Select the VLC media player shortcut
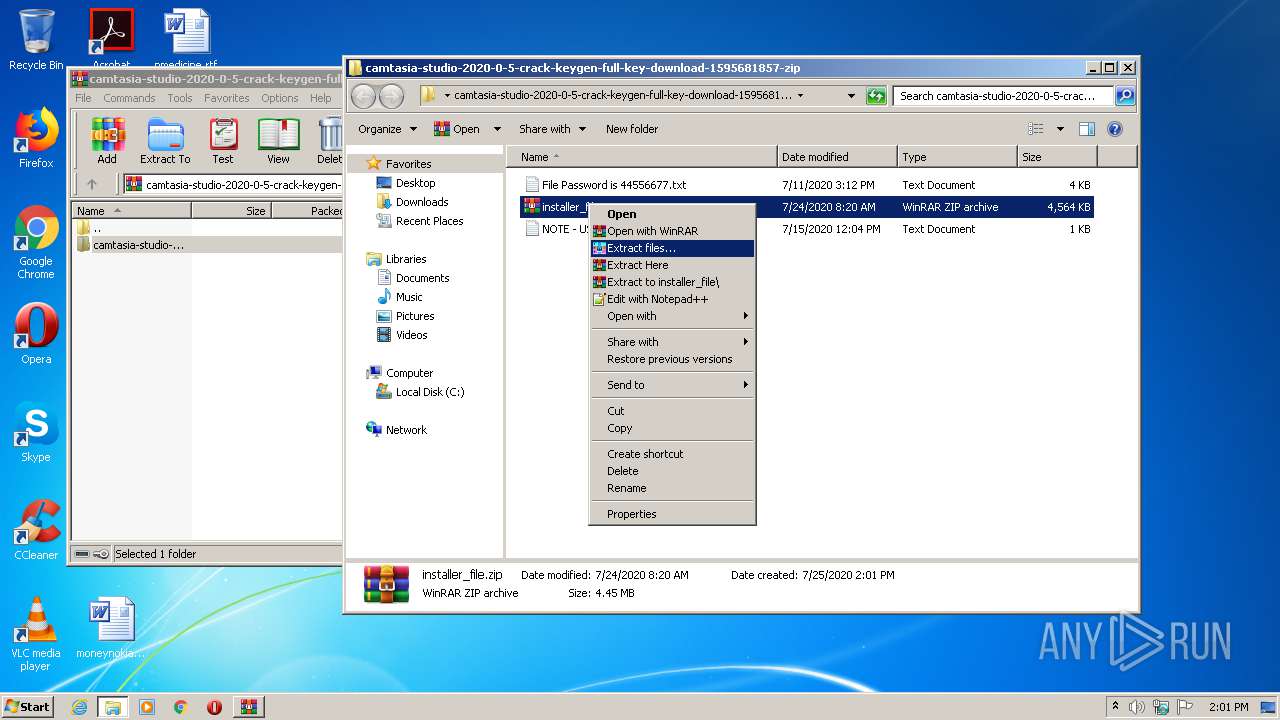Image resolution: width=1280 pixels, height=720 pixels. (36, 634)
